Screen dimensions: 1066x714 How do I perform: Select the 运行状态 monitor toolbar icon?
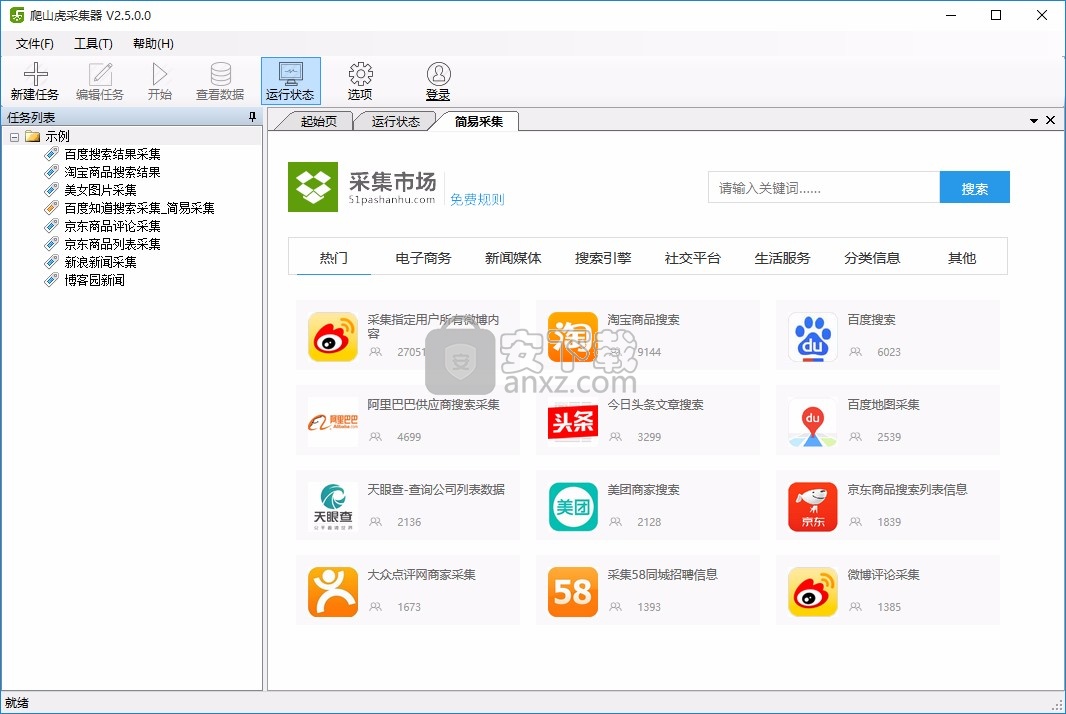[291, 73]
